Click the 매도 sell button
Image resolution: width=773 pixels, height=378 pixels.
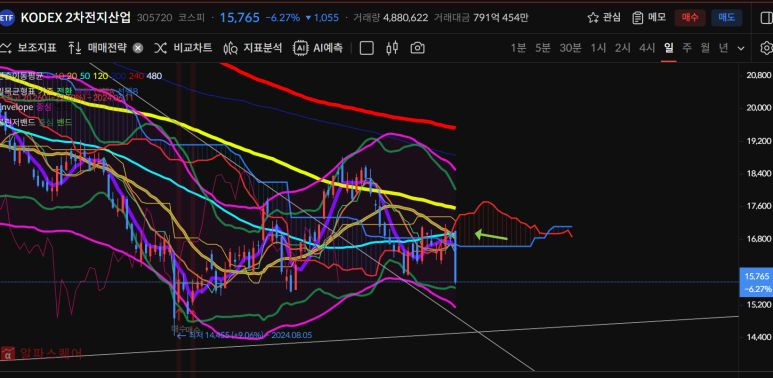[x=726, y=18]
